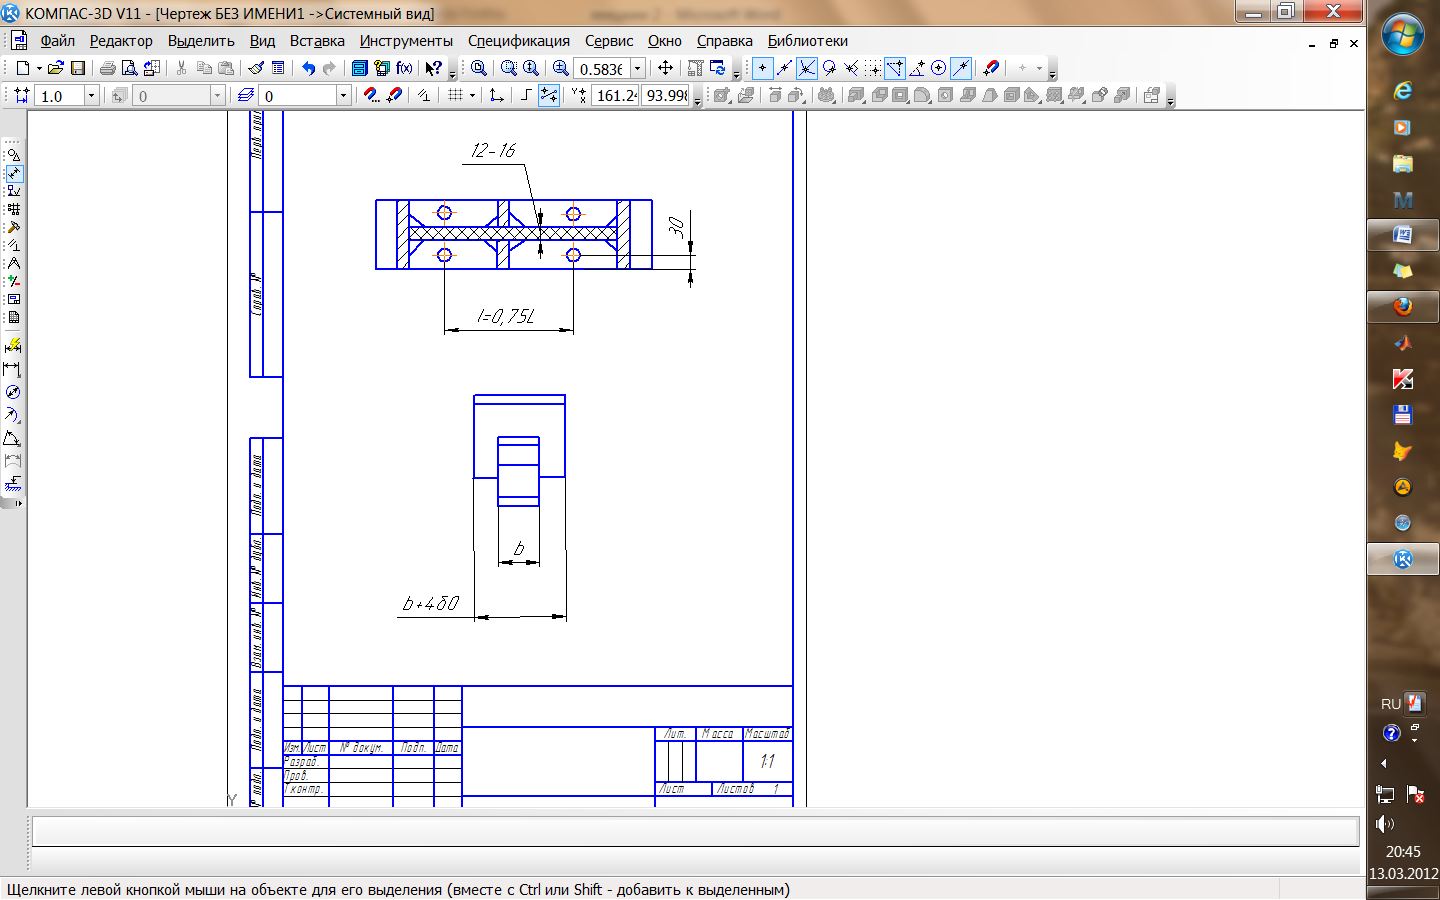Open the Спецификация menu
The image size is (1440, 900).
click(518, 41)
